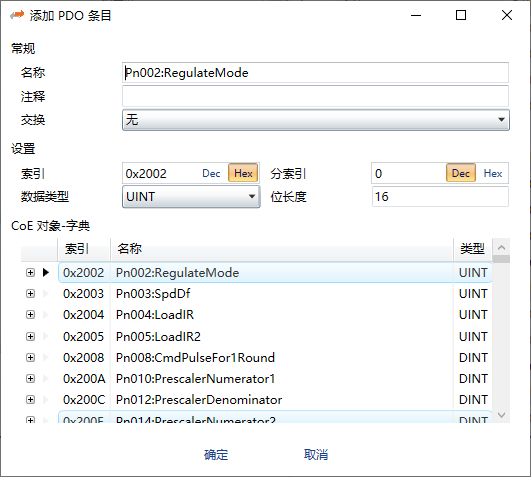531x477 pixels.
Task: Click index cell 0x200C
Action: [x=84, y=399]
